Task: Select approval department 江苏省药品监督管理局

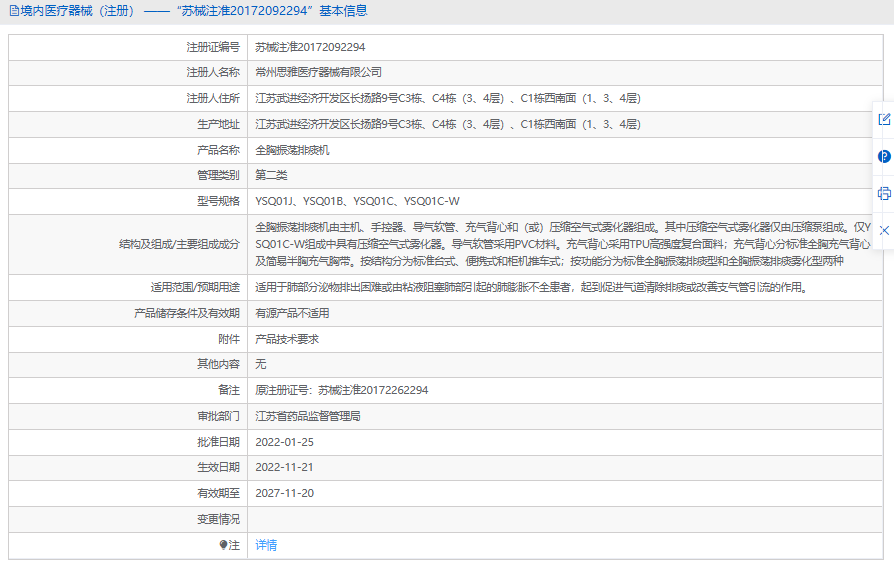Action: pyautogui.click(x=308, y=417)
